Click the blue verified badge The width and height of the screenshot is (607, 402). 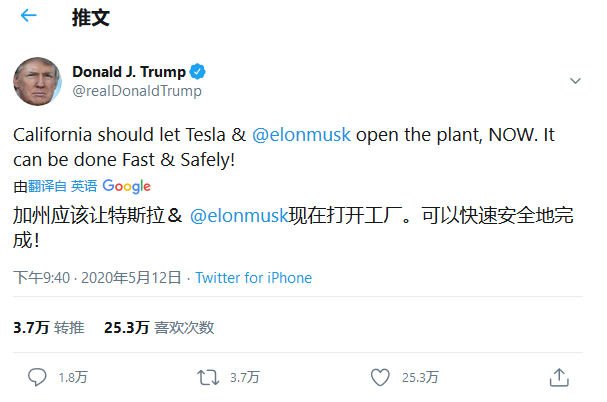199,71
